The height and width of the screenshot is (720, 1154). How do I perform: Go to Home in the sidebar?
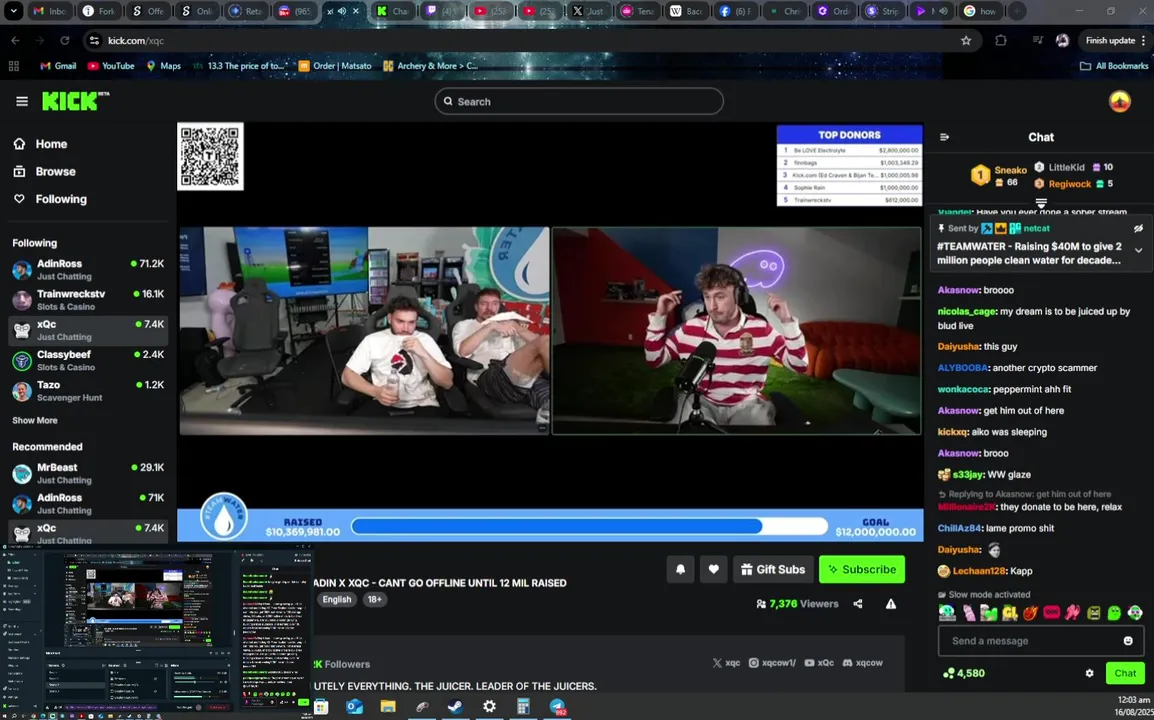coord(41,144)
